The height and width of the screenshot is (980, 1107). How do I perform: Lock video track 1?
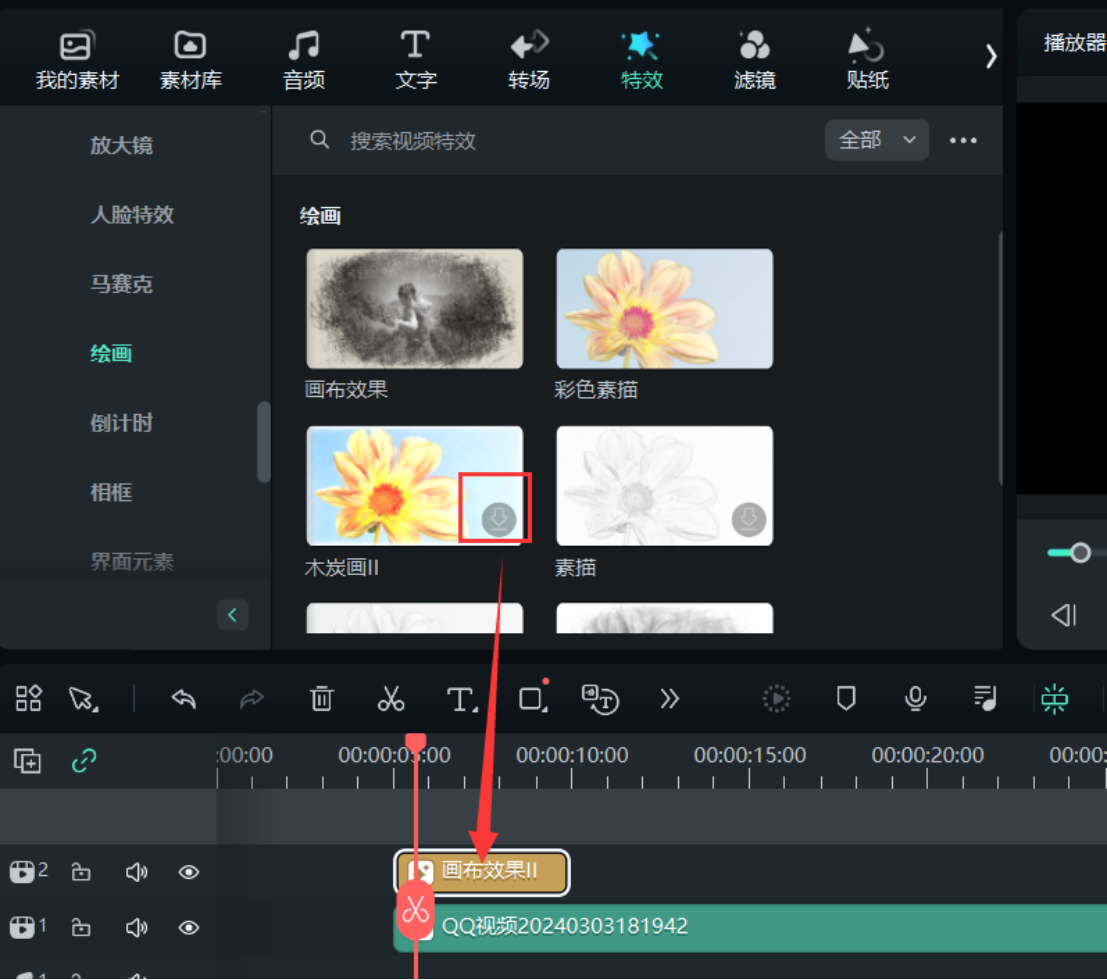pyautogui.click(x=81, y=927)
